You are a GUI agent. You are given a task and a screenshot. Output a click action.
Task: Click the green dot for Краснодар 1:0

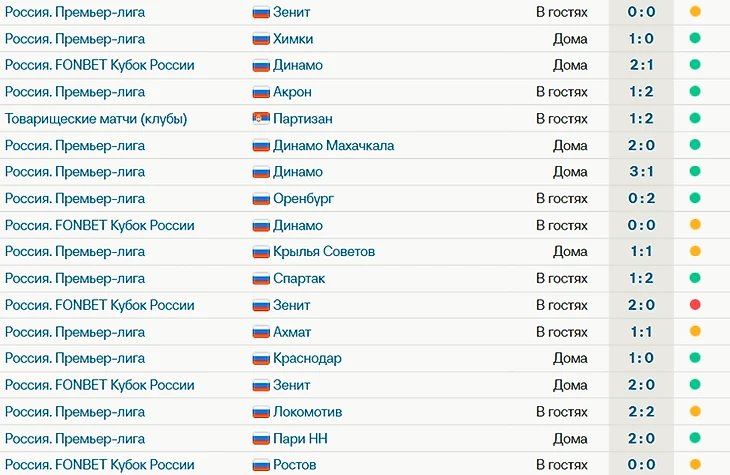tap(695, 358)
